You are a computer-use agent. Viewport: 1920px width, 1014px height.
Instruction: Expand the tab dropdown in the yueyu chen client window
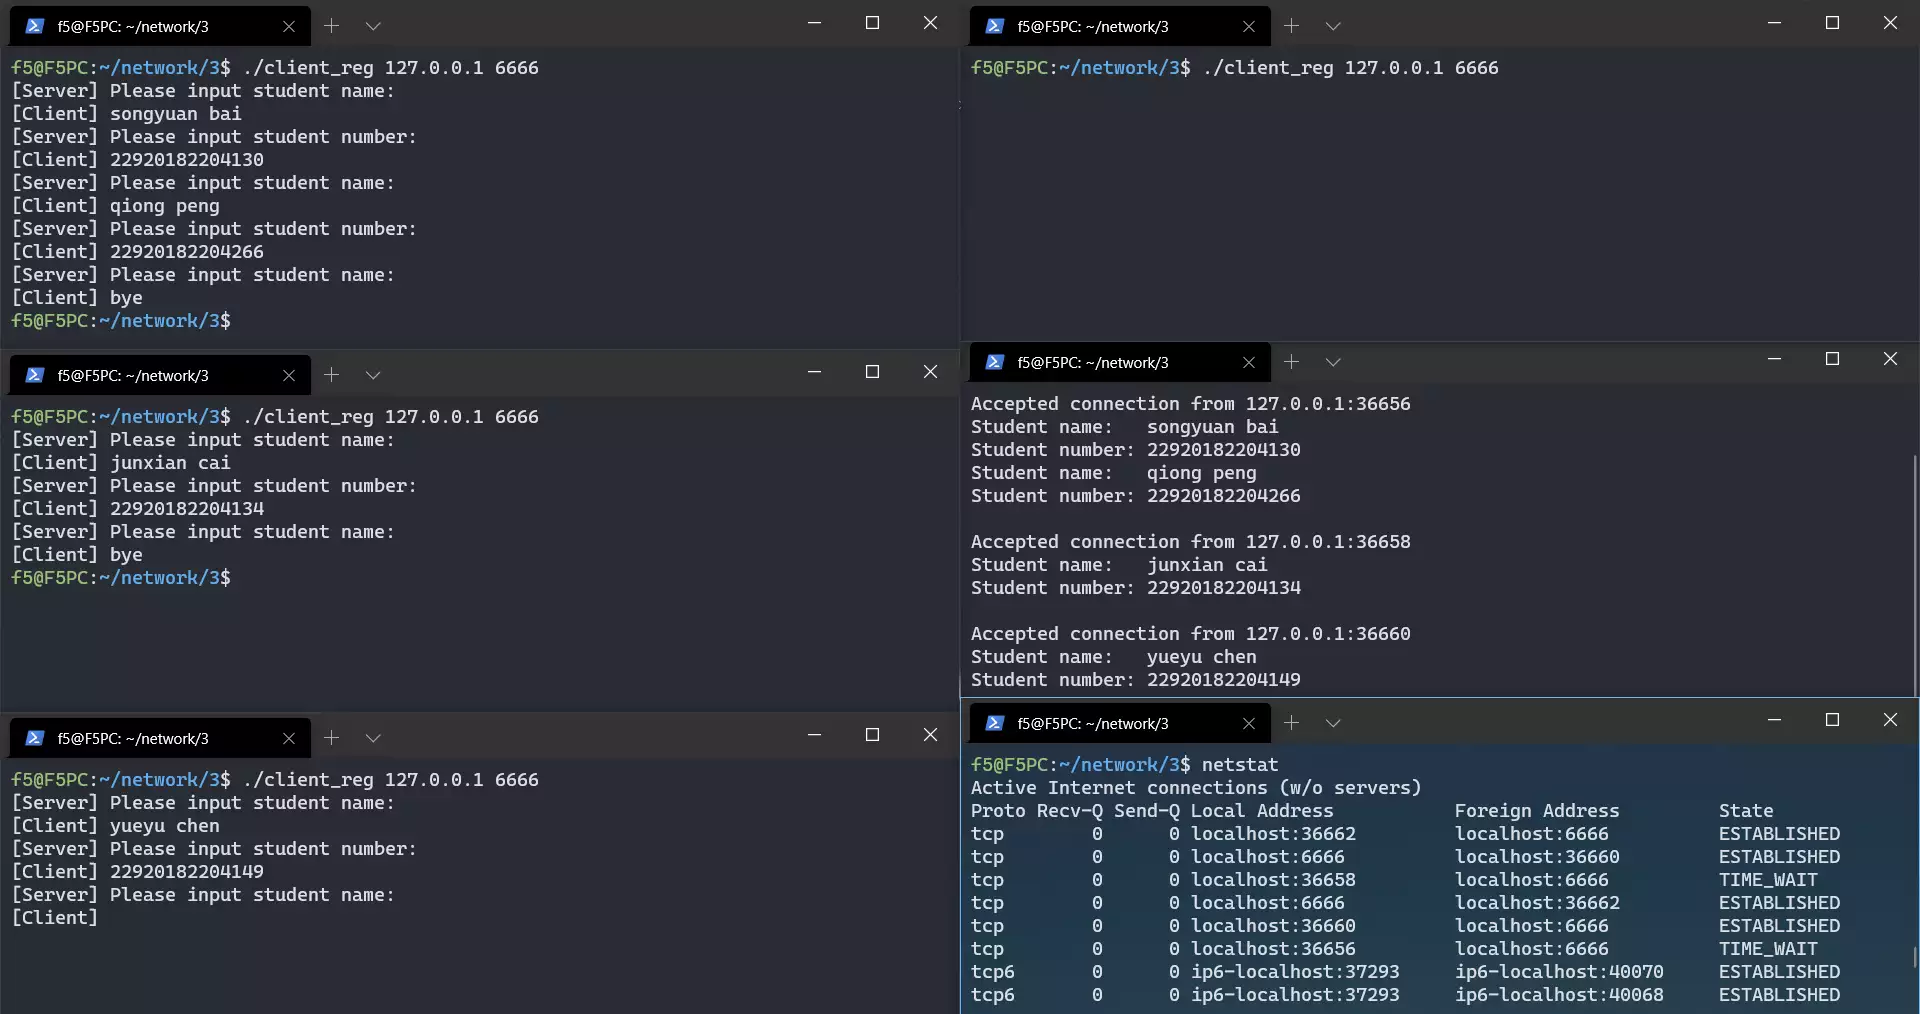pos(373,738)
